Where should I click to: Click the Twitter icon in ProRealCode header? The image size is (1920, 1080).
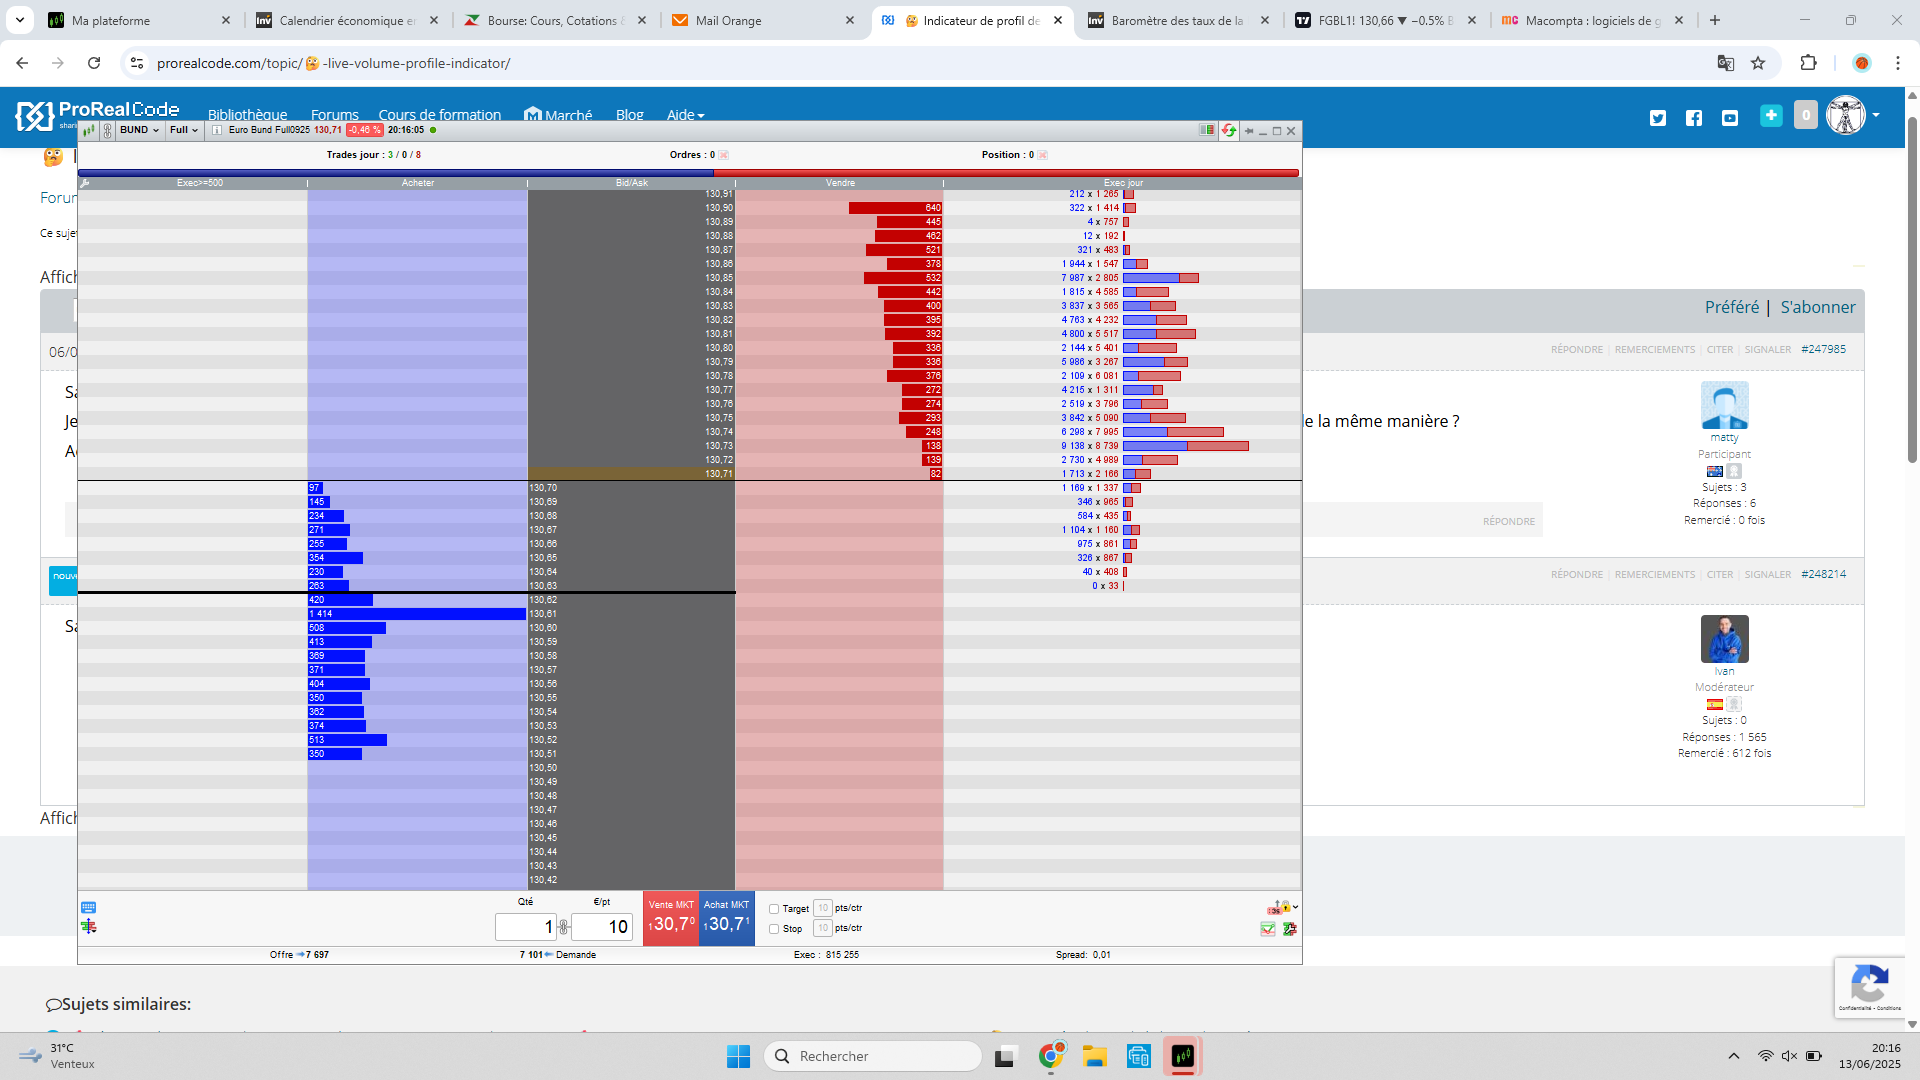click(1658, 118)
